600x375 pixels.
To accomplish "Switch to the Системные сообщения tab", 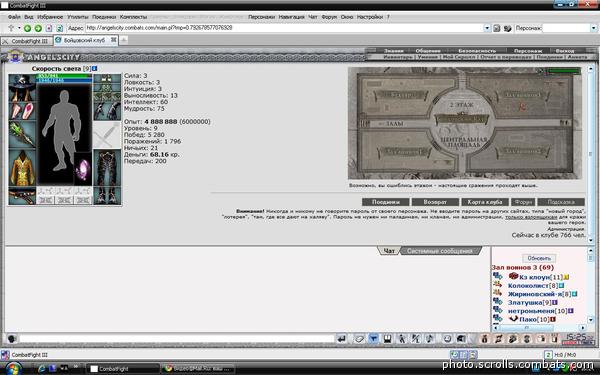I will (x=439, y=251).
